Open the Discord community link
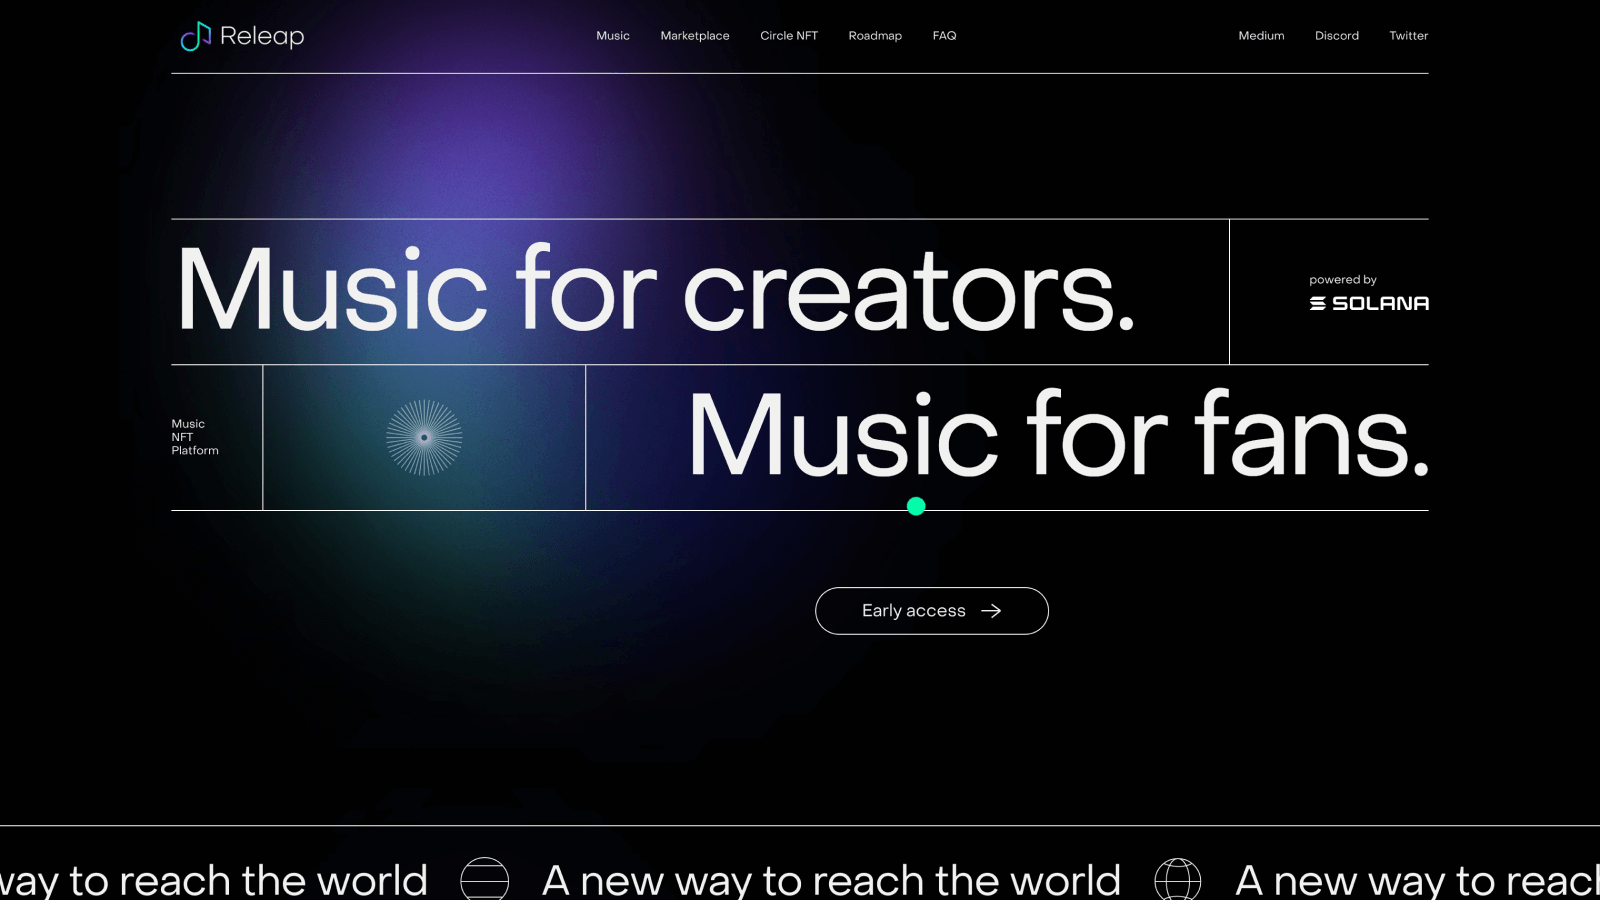The width and height of the screenshot is (1600, 900). pos(1337,36)
